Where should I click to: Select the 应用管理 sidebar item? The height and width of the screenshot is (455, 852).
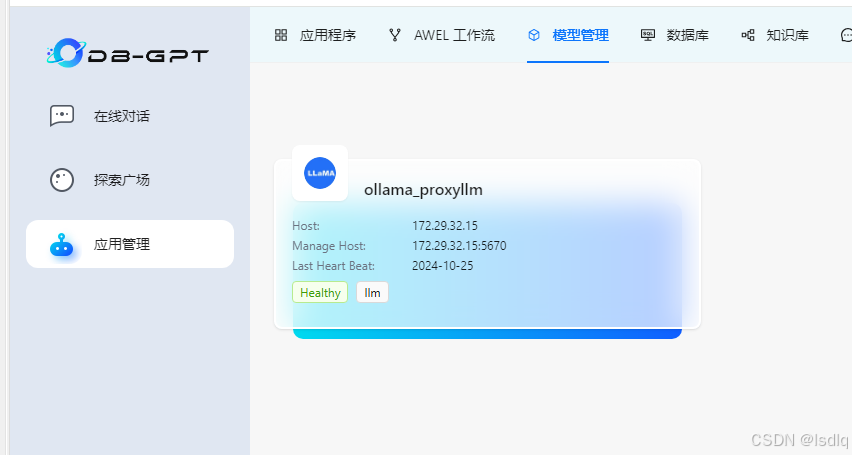[130, 244]
